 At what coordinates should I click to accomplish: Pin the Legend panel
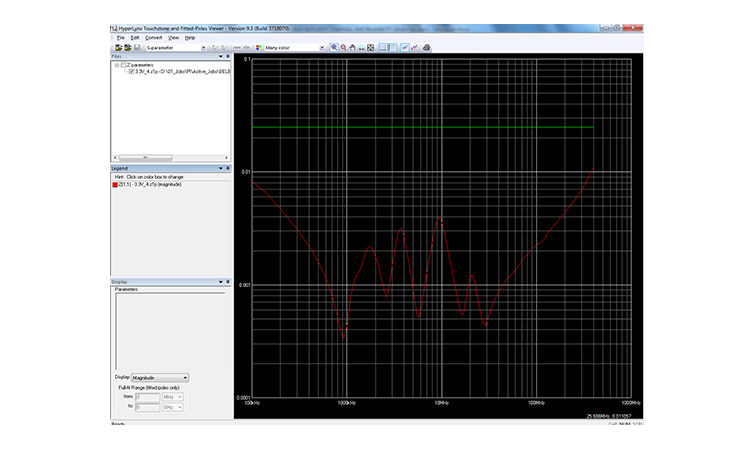[228, 168]
